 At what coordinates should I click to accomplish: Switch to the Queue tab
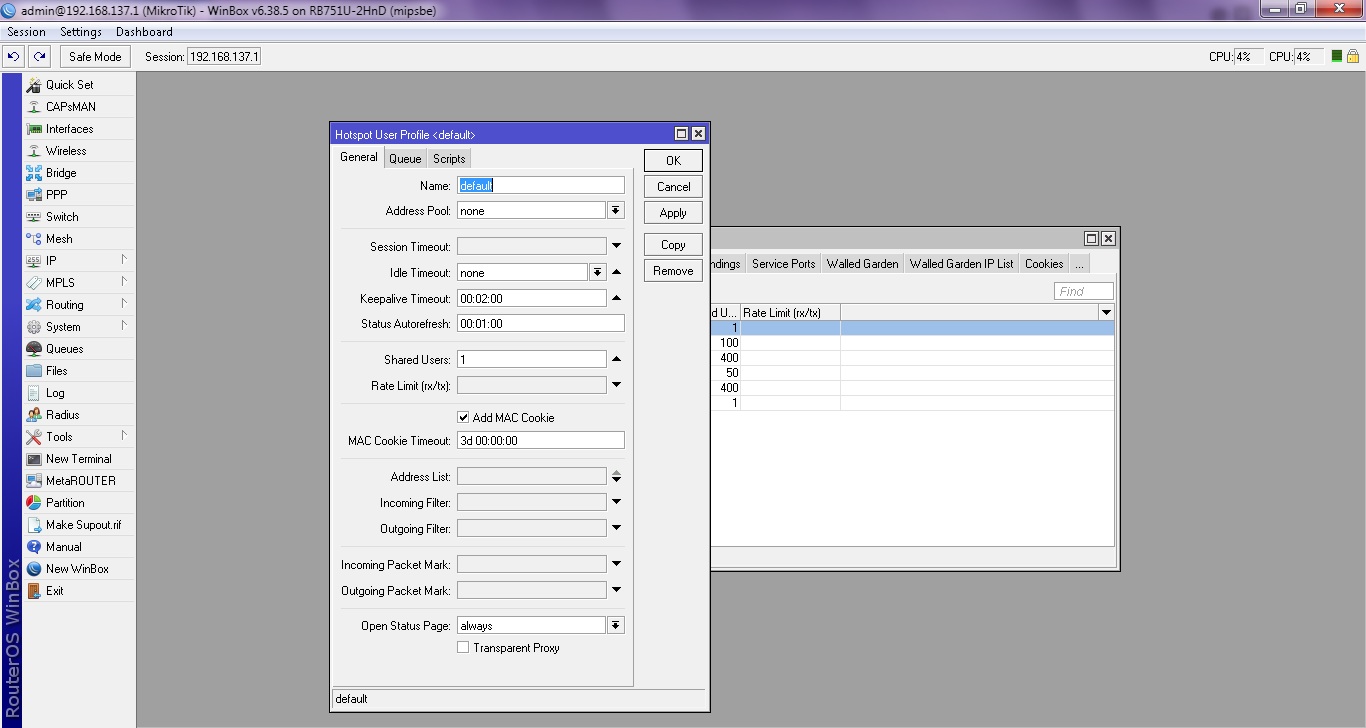pos(405,158)
